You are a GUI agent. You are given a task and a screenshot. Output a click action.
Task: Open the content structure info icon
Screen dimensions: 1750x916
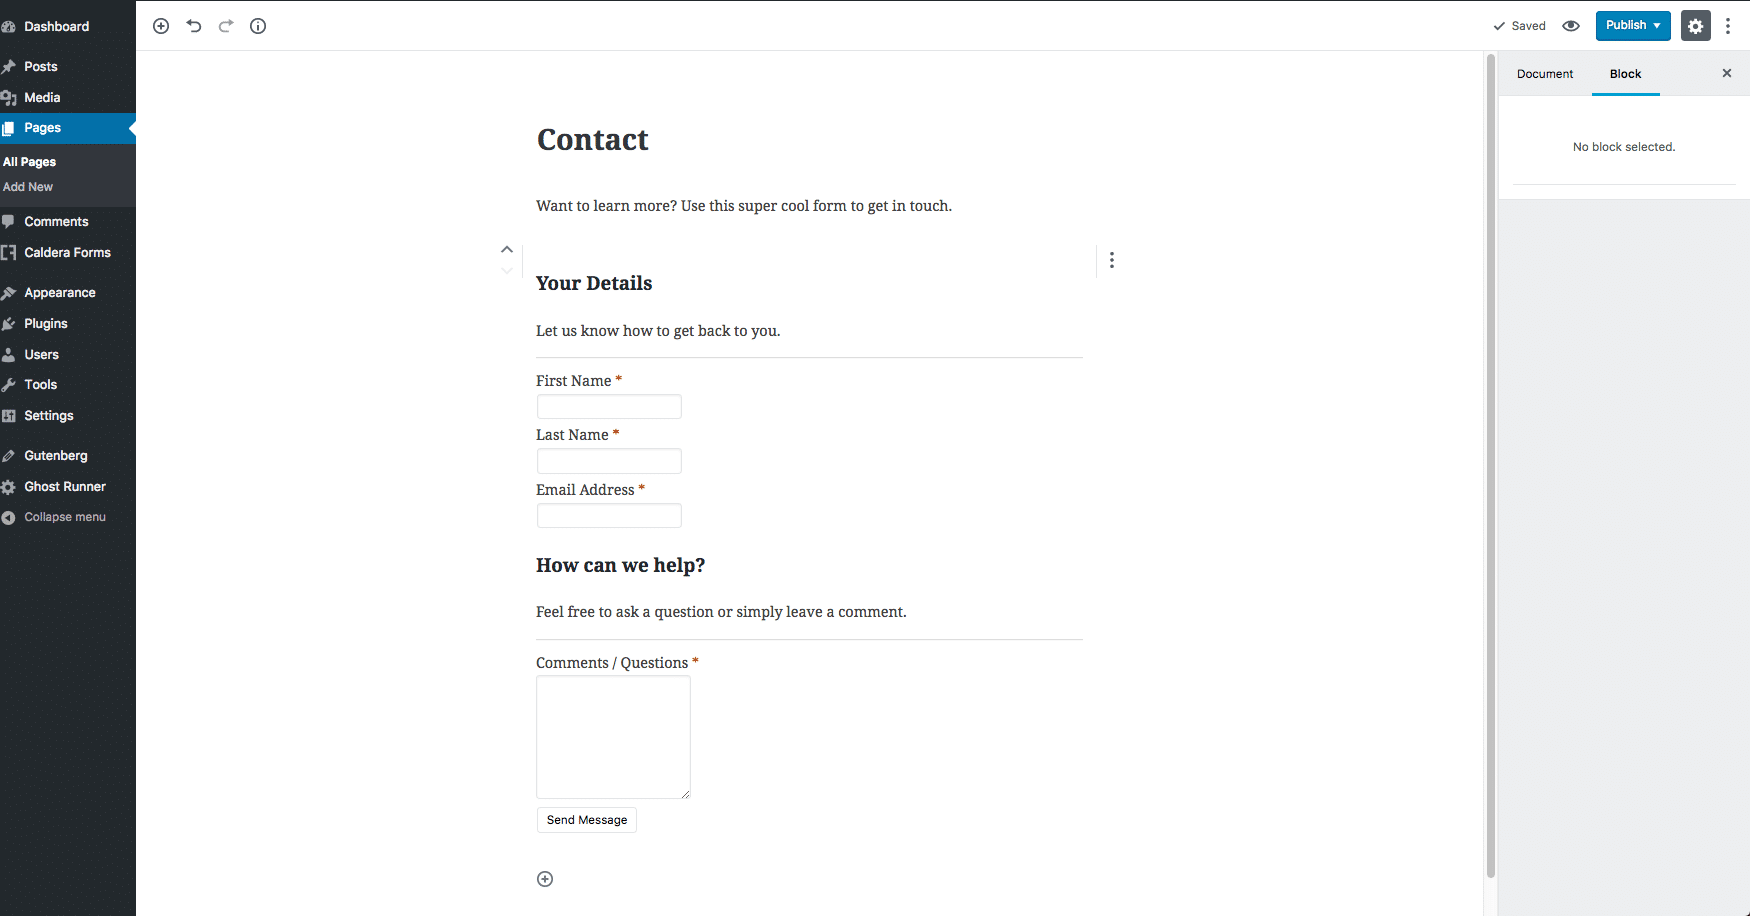(258, 26)
